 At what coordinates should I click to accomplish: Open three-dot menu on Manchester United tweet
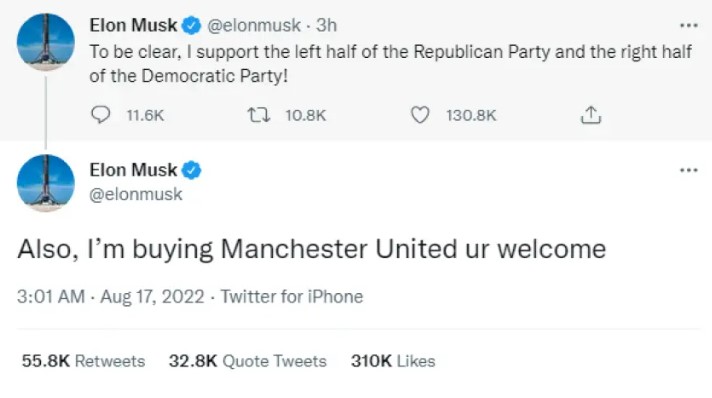click(x=688, y=170)
